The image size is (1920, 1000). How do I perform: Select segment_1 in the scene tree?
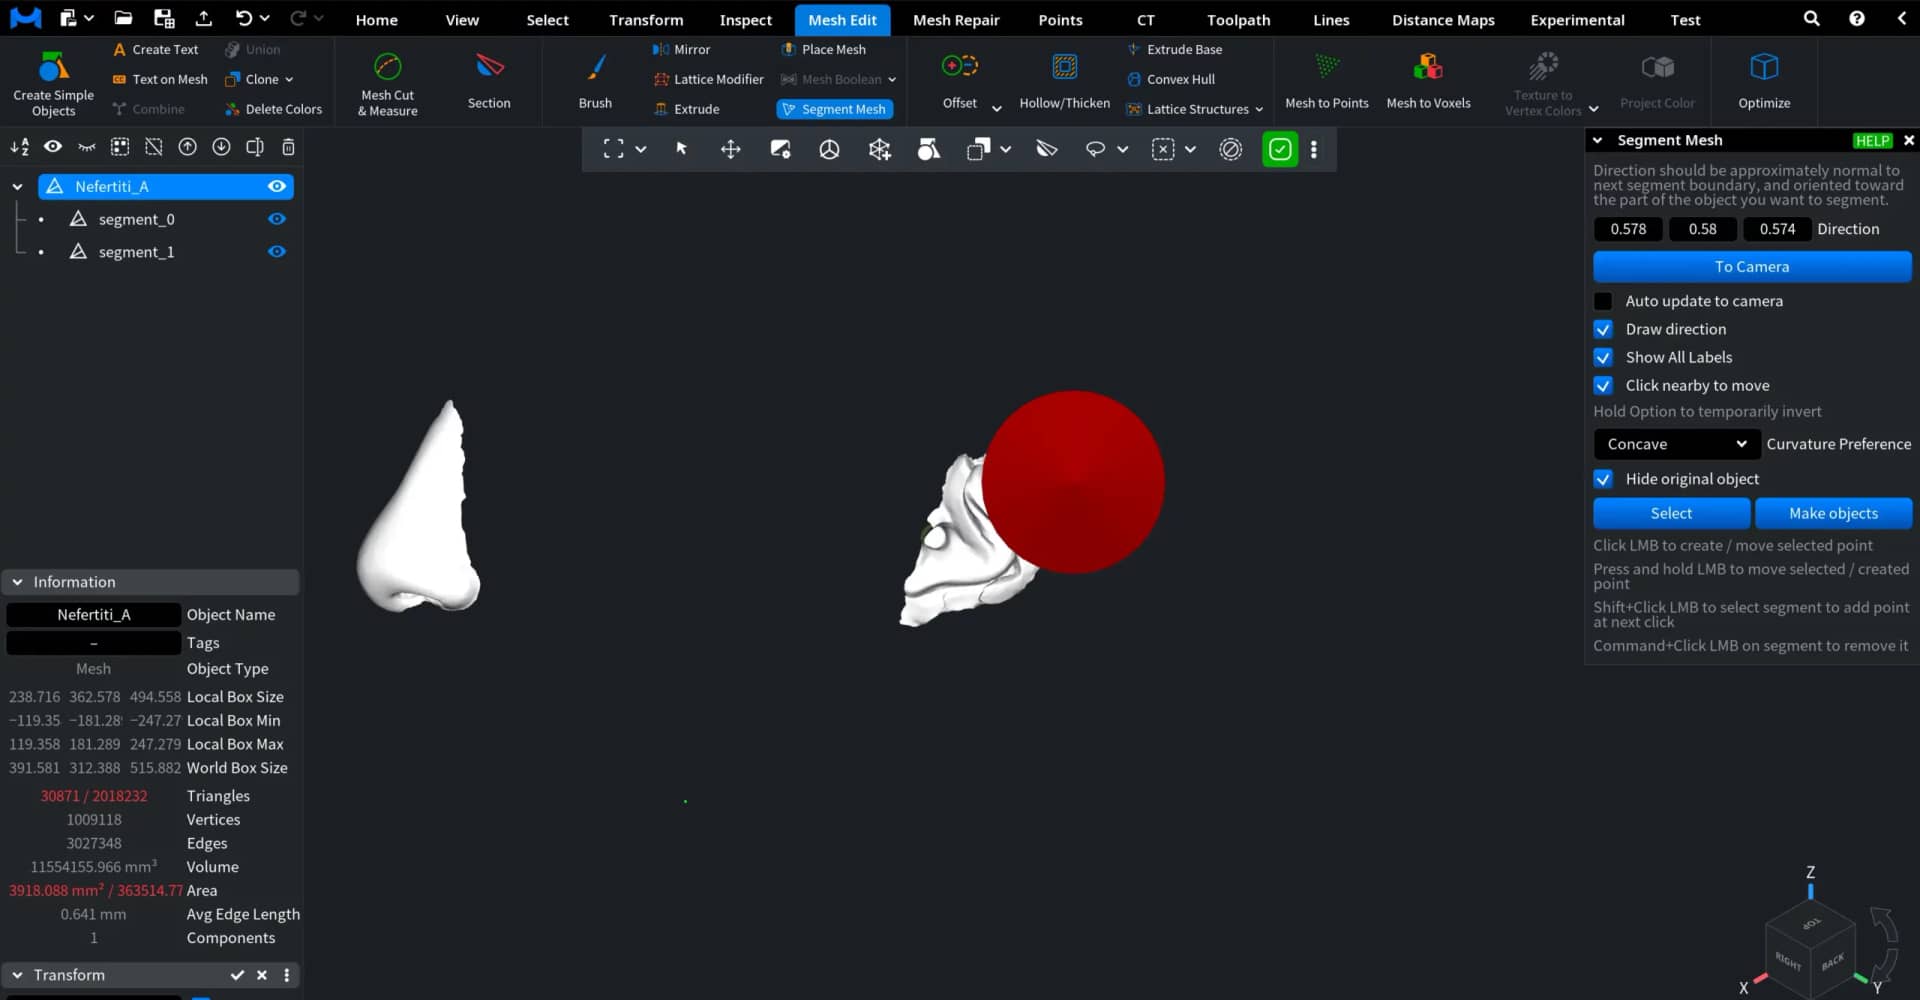(136, 252)
